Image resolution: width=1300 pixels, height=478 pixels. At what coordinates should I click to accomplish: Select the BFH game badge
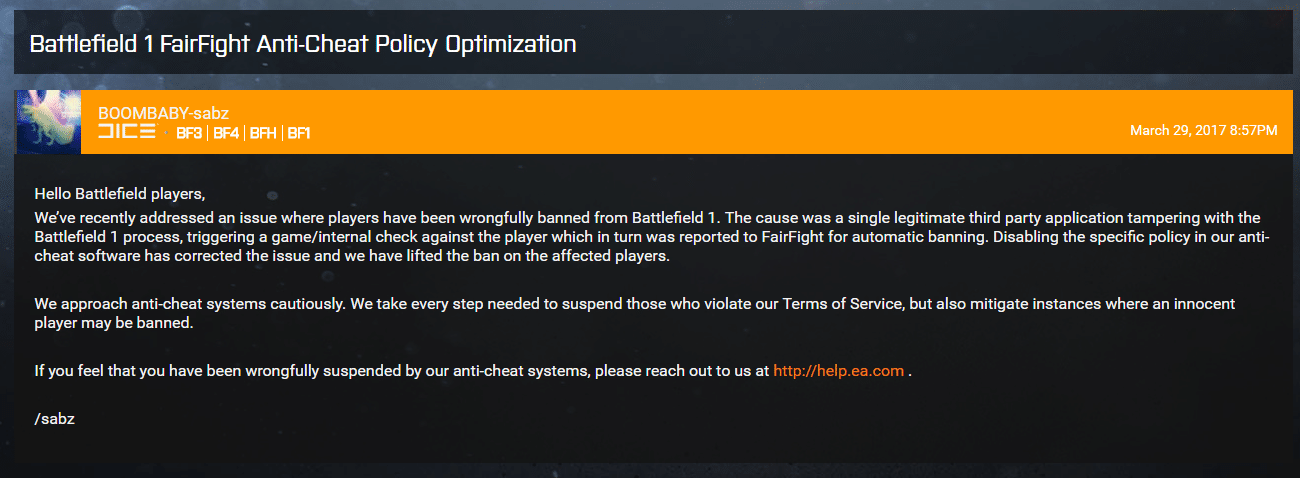pos(264,133)
